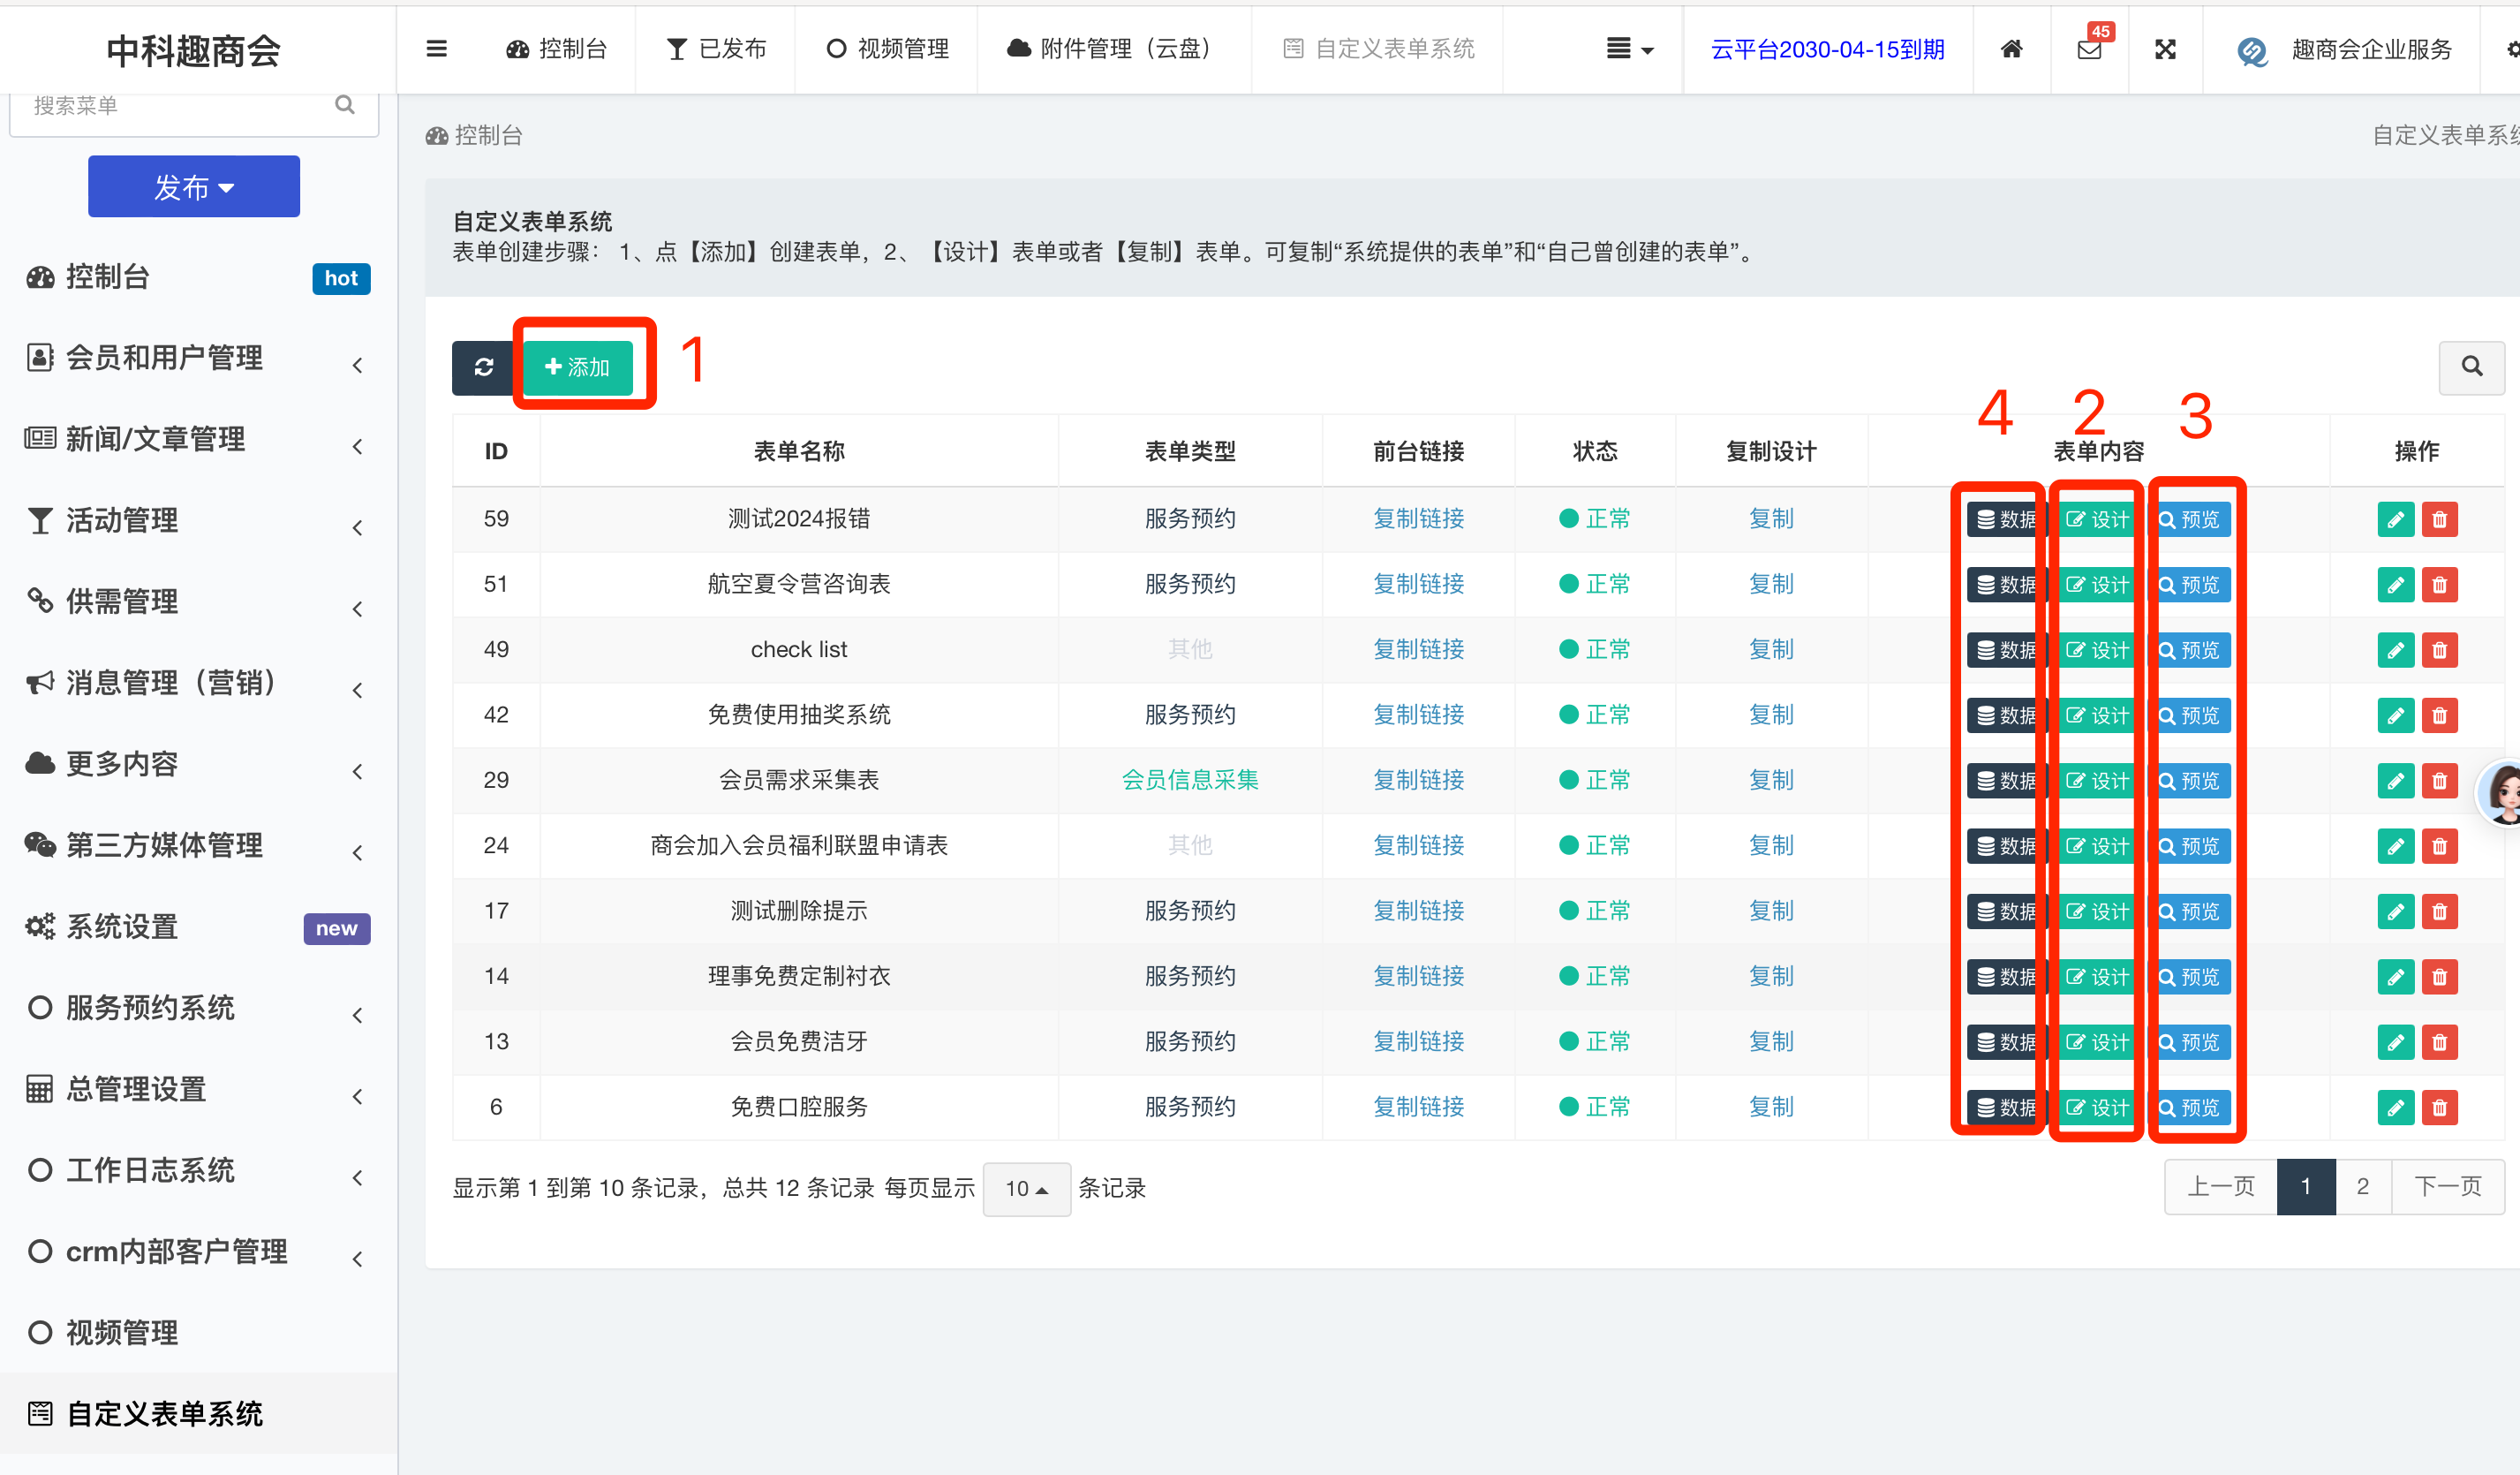Click the refresh icon beside 添加
Image resolution: width=2520 pixels, height=1475 pixels.
tap(484, 367)
